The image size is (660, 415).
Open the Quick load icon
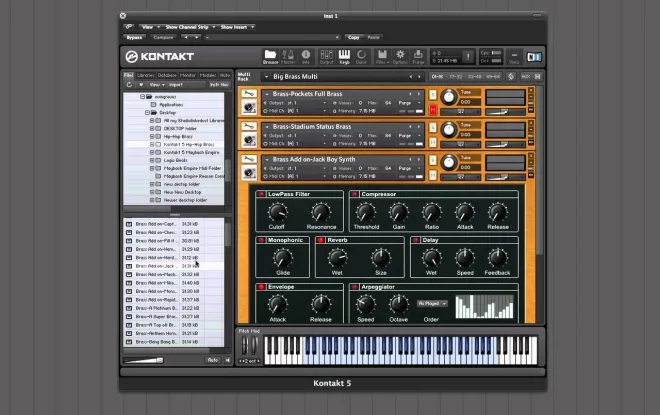point(361,56)
